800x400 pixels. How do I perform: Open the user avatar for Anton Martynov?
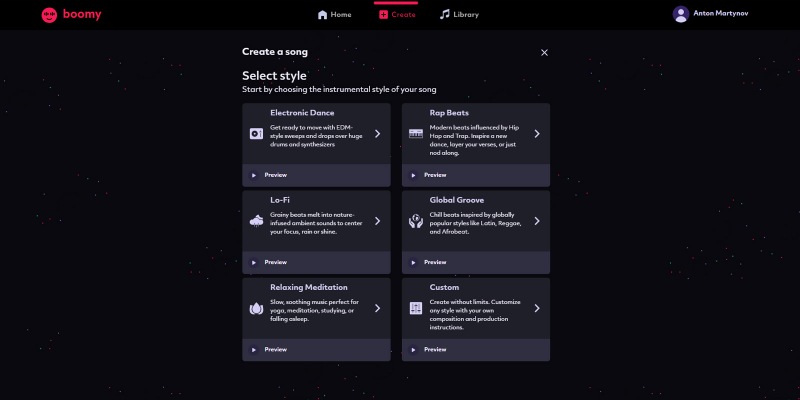click(x=681, y=14)
